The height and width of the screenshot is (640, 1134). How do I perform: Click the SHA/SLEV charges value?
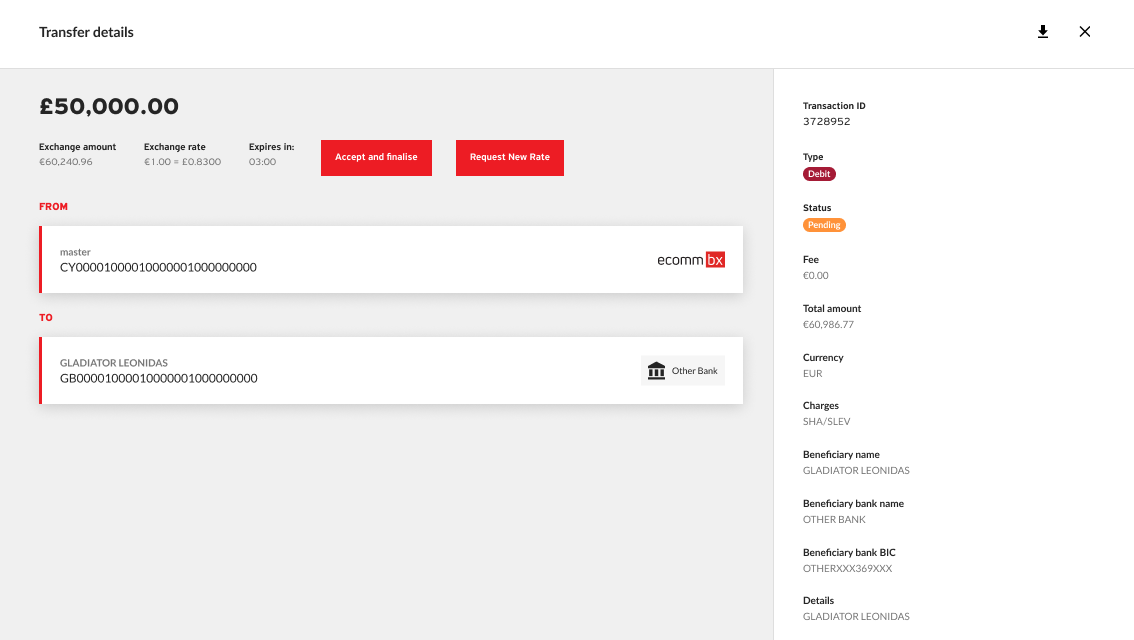point(827,422)
